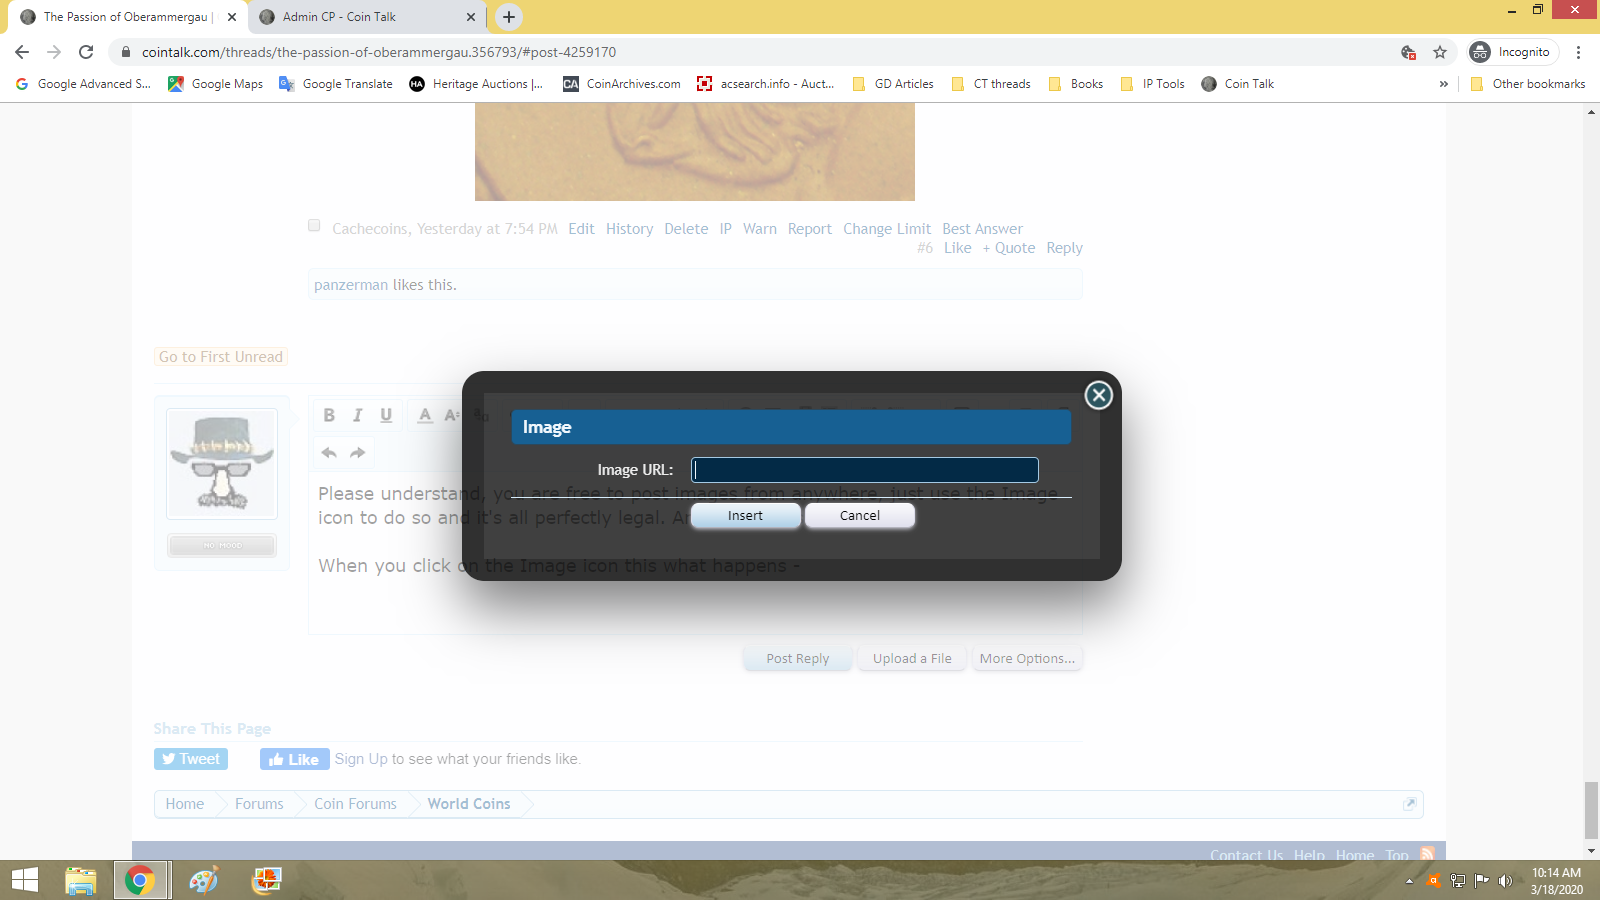
Task: Click the Tweet share button
Action: [x=191, y=759]
